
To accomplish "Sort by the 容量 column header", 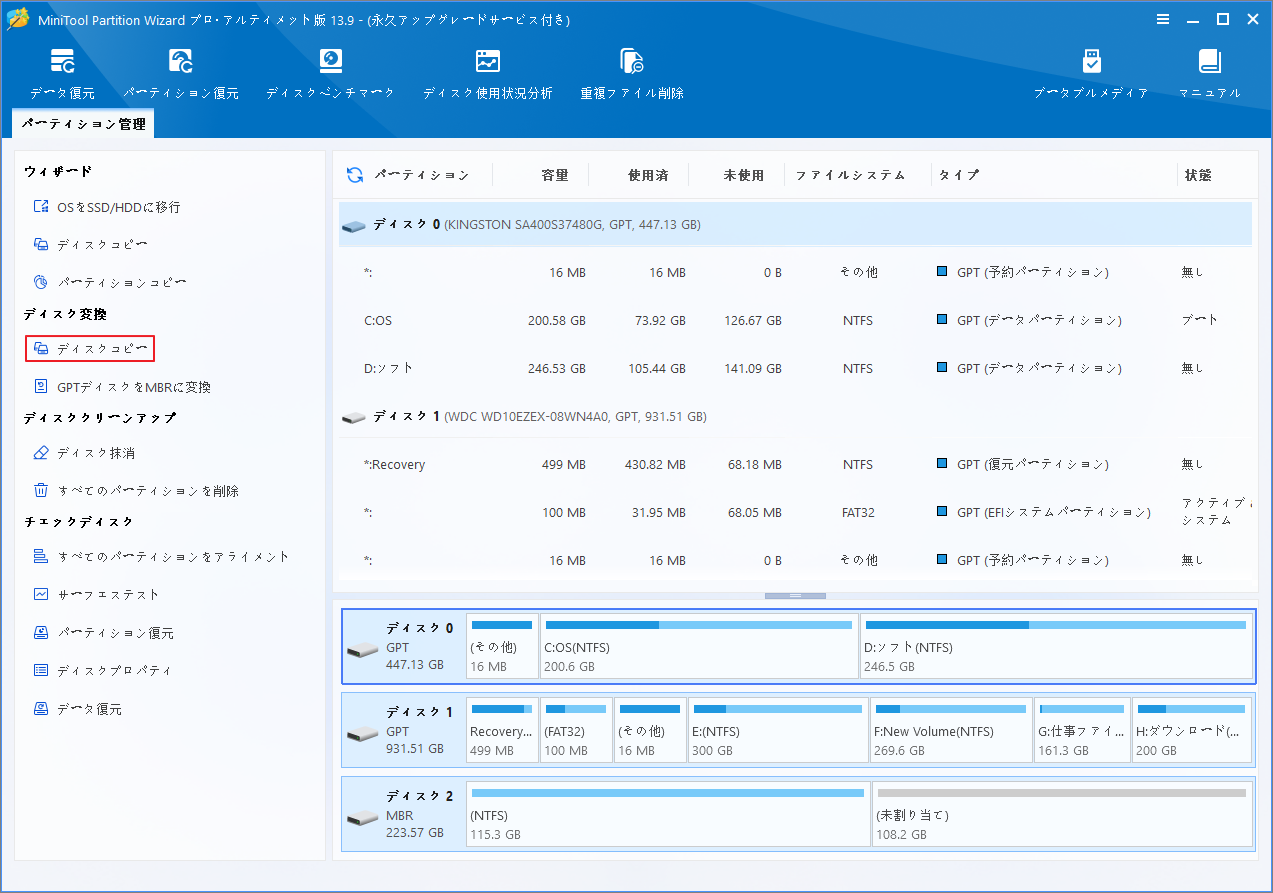I will pos(555,175).
